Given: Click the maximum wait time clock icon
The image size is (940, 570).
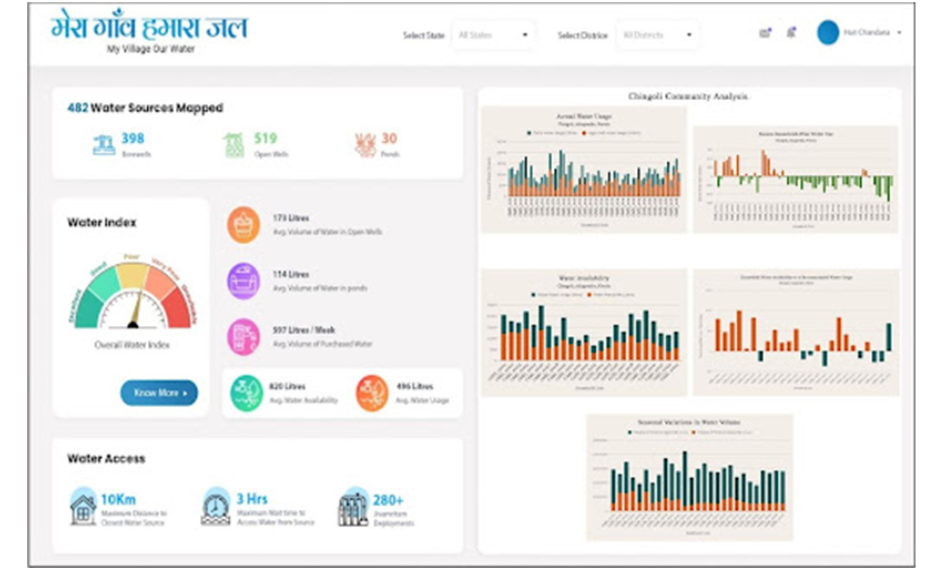Looking at the screenshot, I should coord(215,507).
